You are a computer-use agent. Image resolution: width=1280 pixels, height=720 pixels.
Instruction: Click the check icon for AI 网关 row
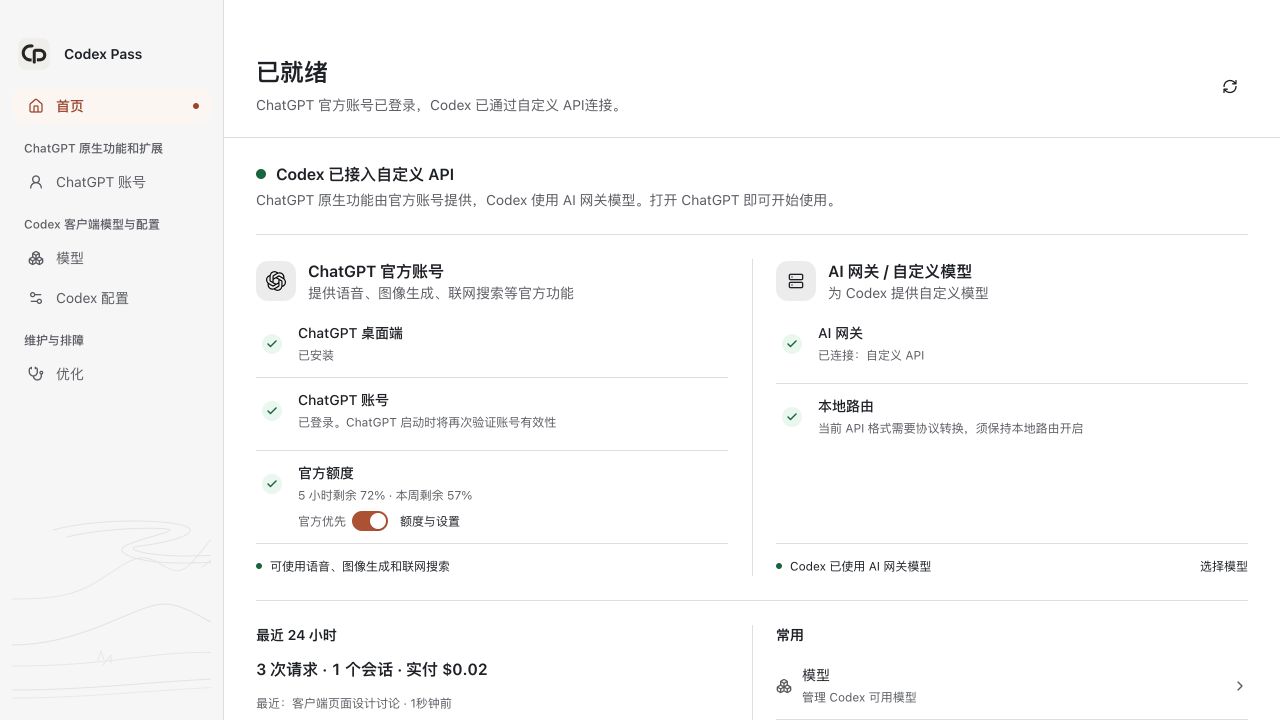(792, 344)
